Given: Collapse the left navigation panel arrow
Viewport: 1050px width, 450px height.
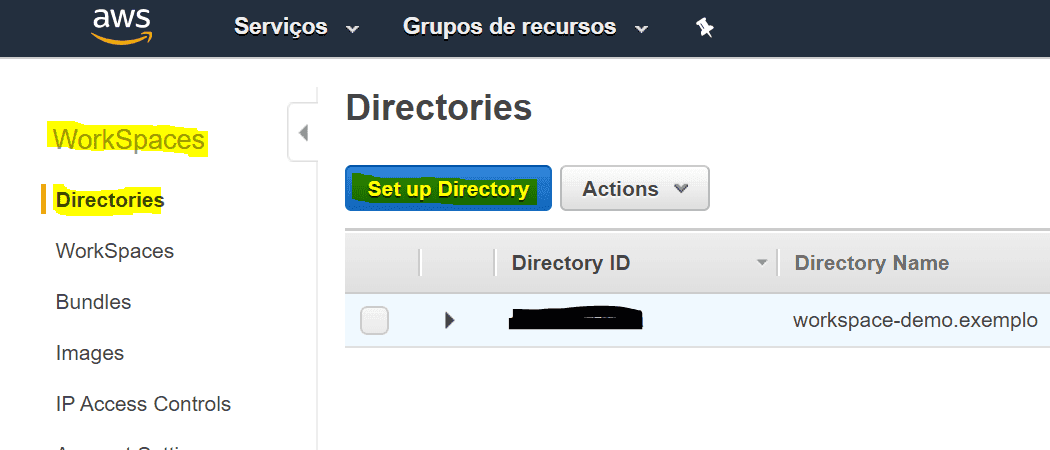Looking at the screenshot, I should [x=303, y=132].
